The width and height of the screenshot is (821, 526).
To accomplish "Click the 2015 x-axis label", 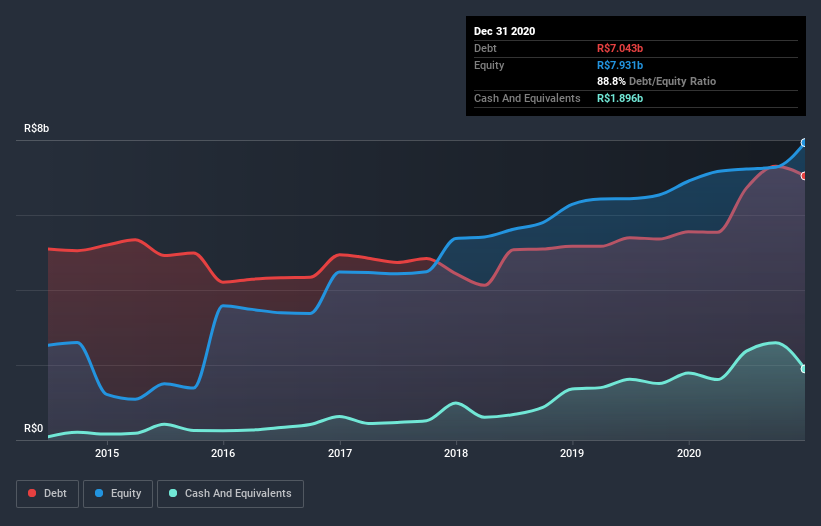I will pos(107,453).
